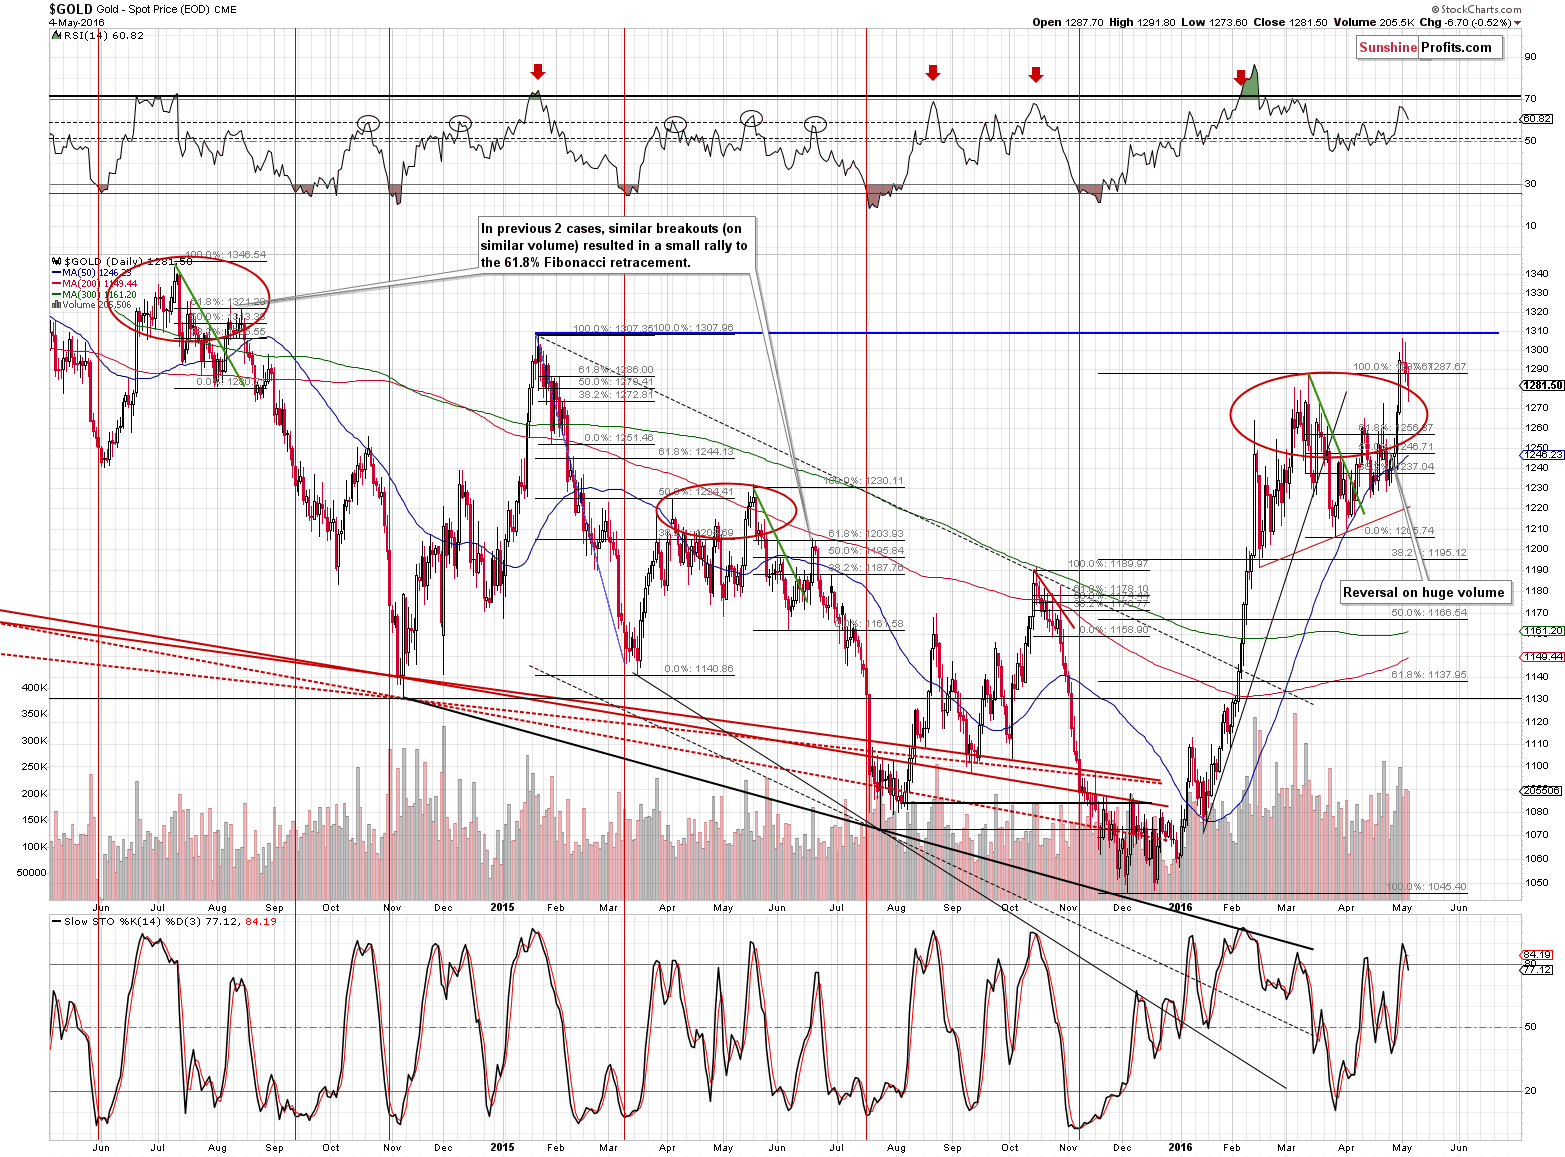Image resolution: width=1565 pixels, height=1157 pixels.
Task: Click the Volume 205.5K header value
Action: [1373, 22]
